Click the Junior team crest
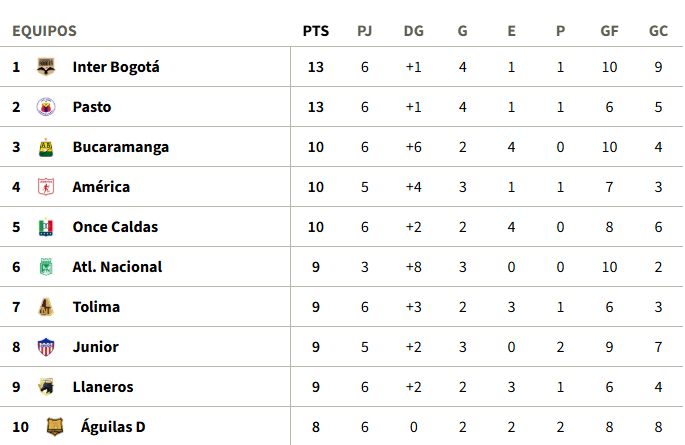This screenshot has width=685, height=445. [x=45, y=347]
